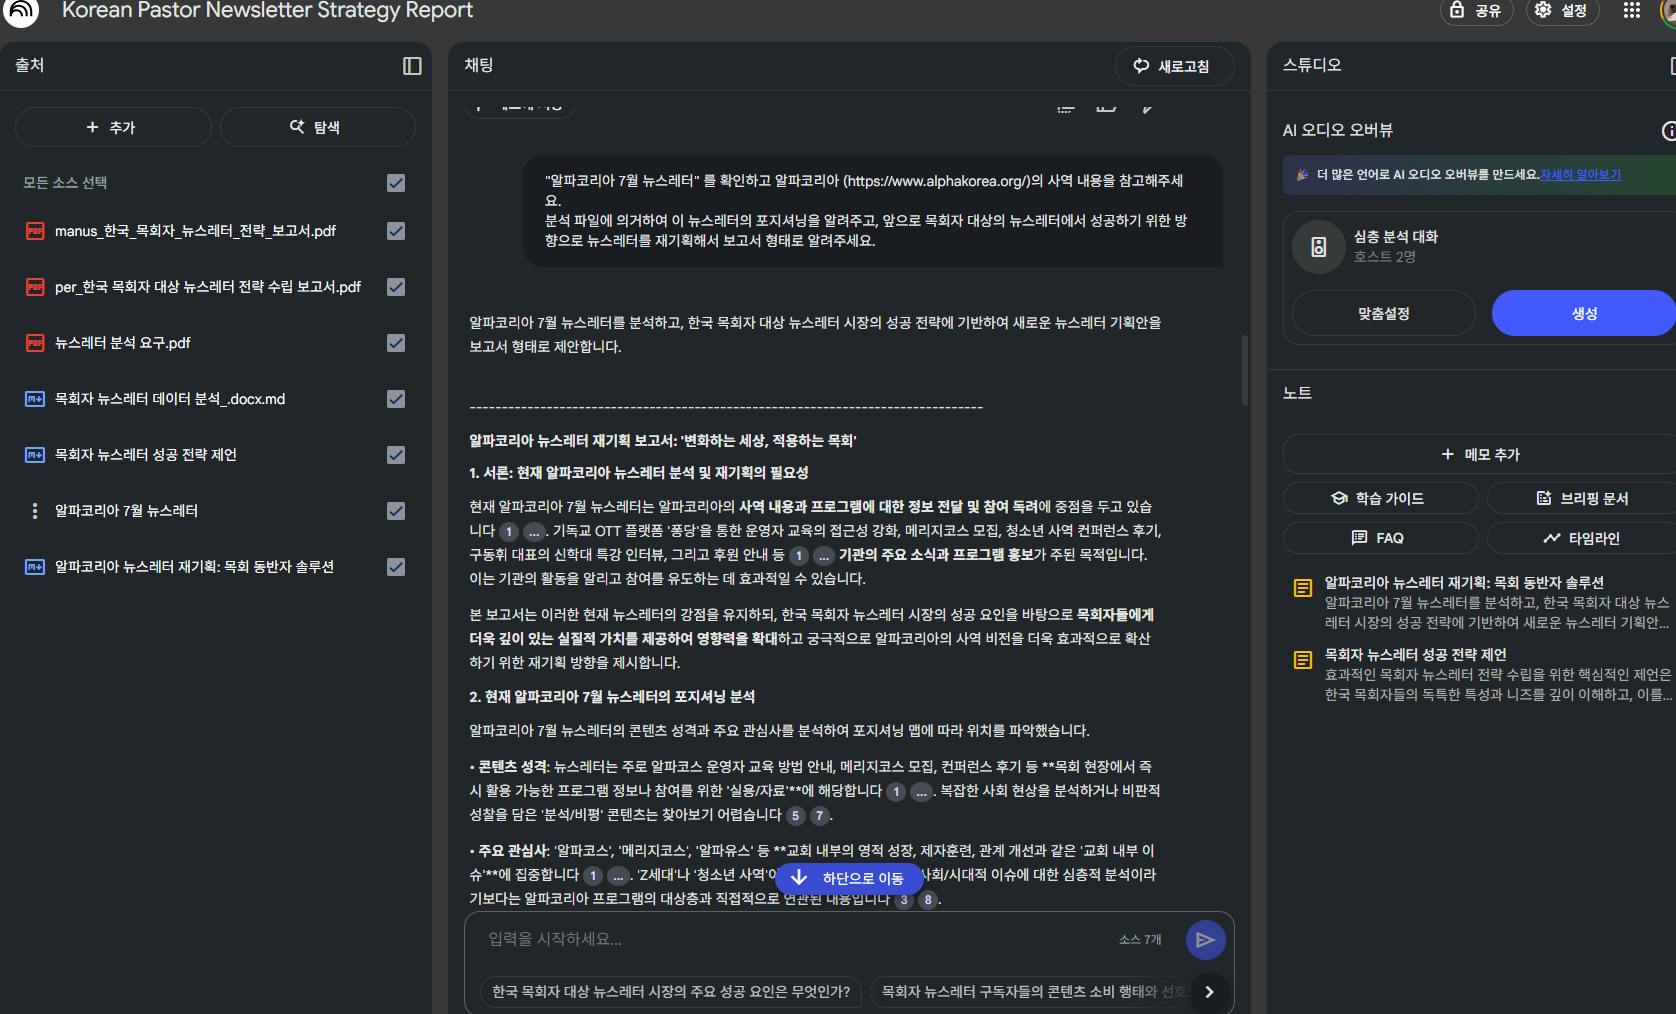Click 자세히 알아보기 learn more link
The width and height of the screenshot is (1676, 1014).
[1580, 175]
